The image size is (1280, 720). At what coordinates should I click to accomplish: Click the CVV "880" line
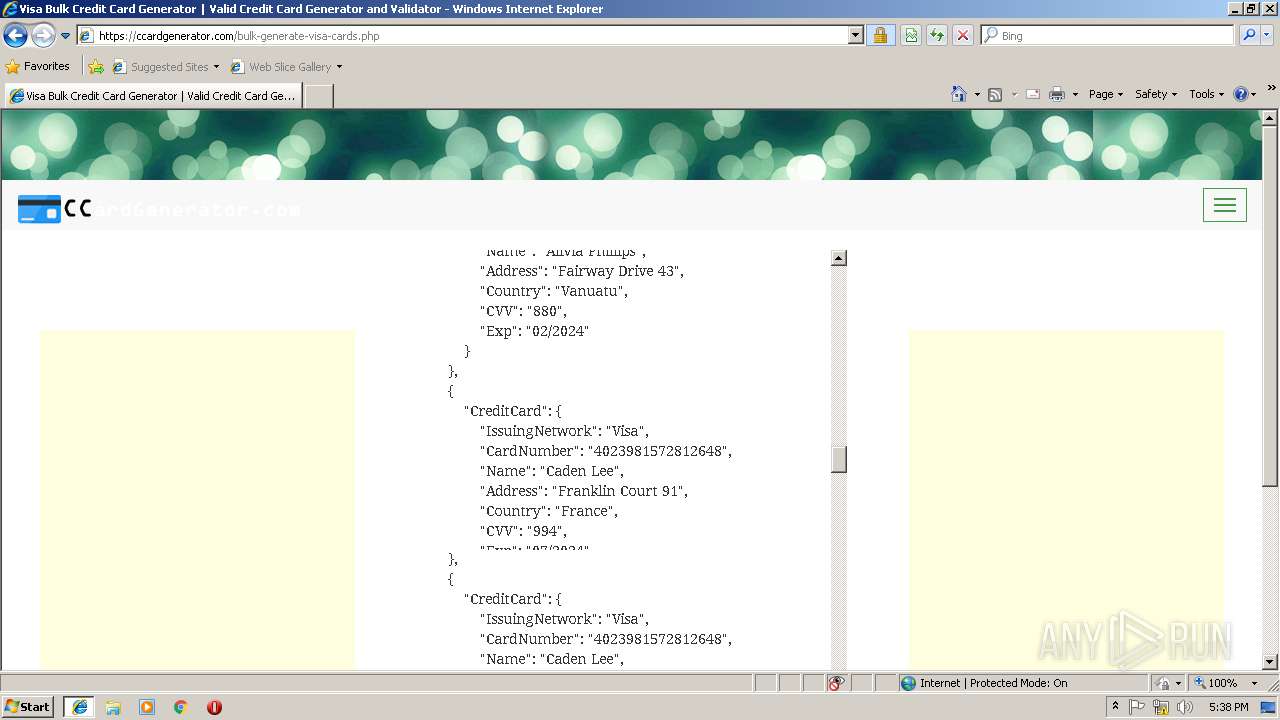[523, 311]
